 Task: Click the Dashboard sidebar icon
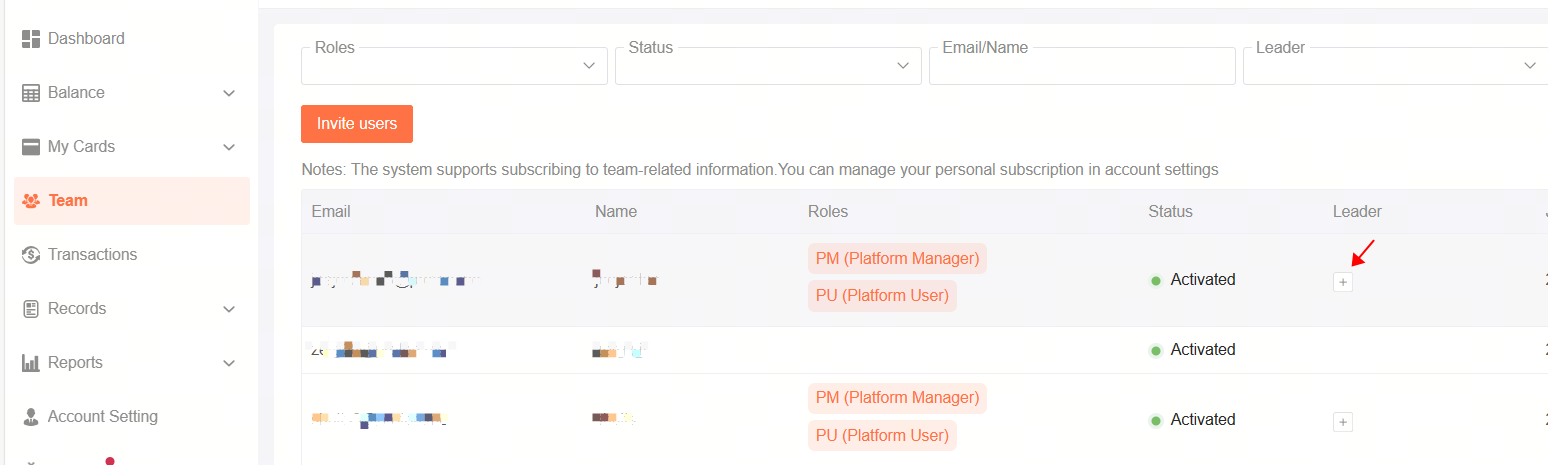coord(31,38)
